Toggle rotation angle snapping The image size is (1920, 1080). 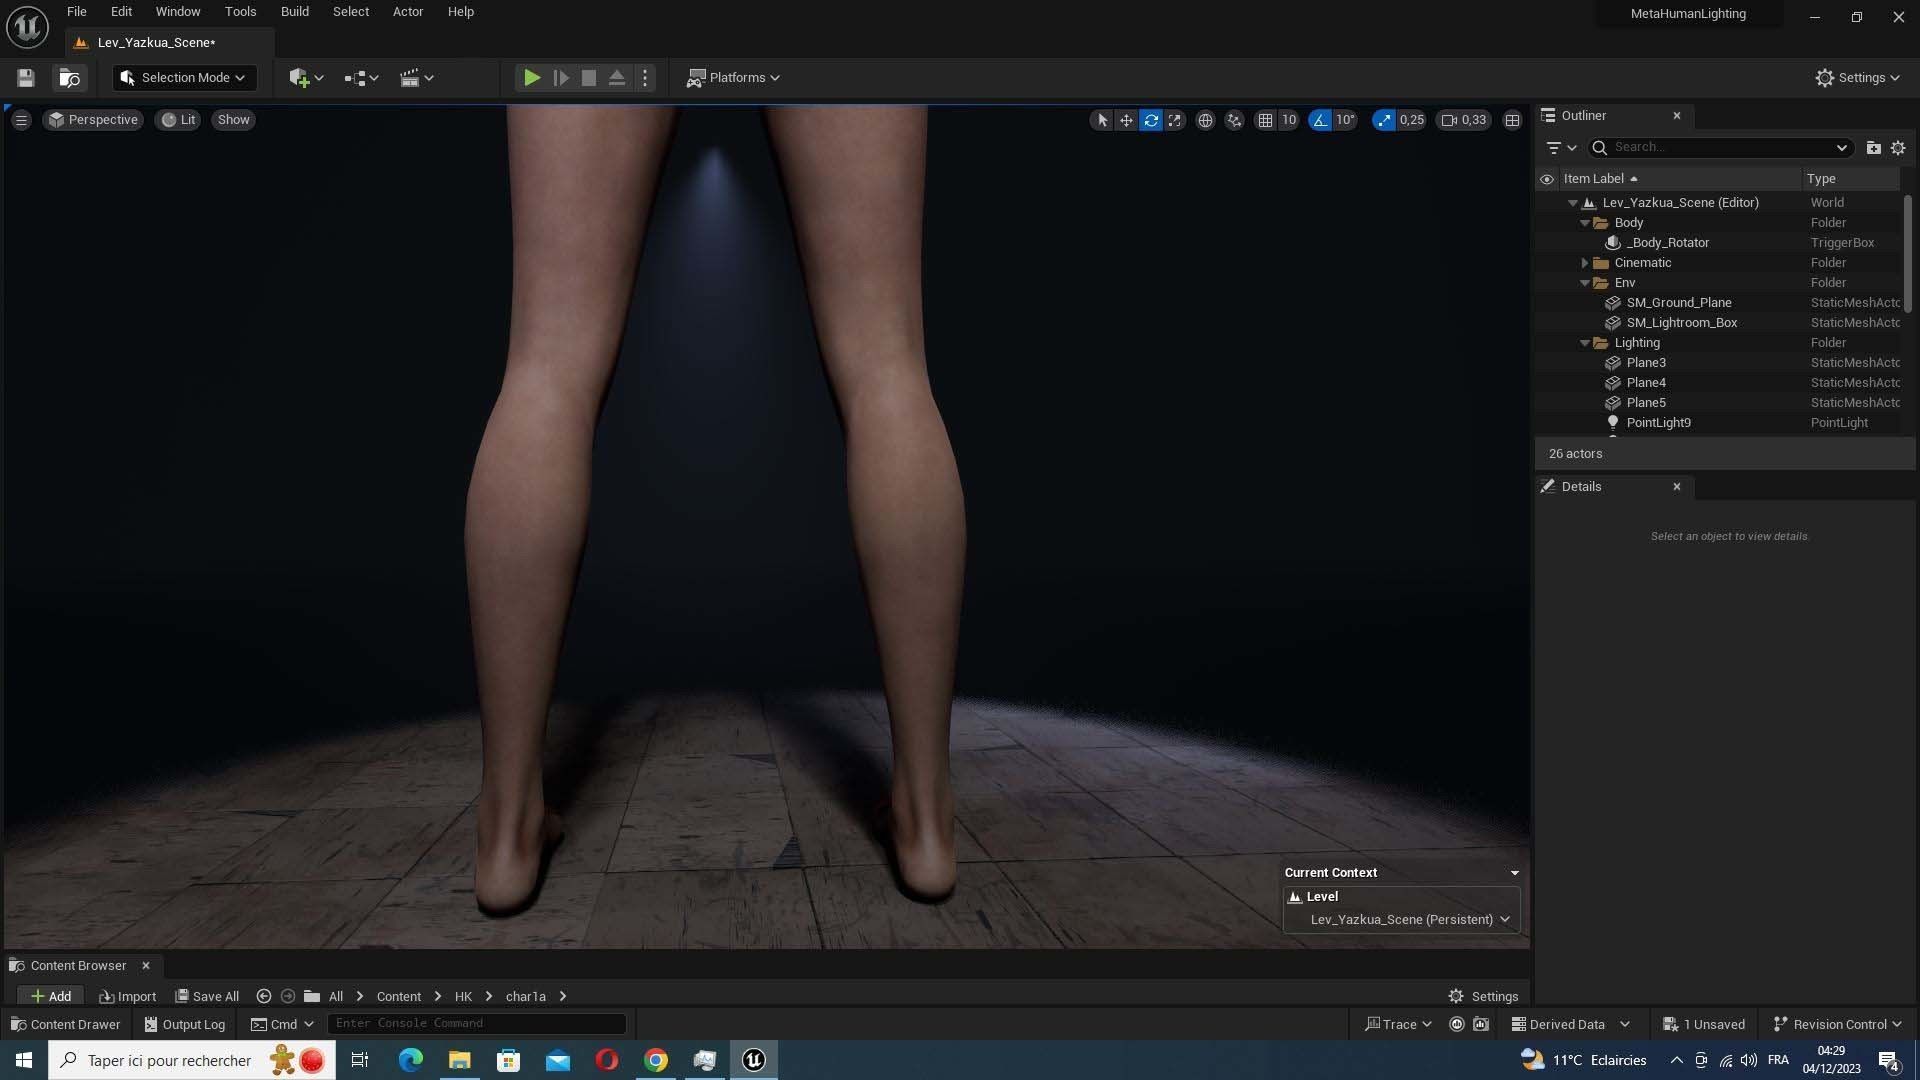(x=1320, y=120)
